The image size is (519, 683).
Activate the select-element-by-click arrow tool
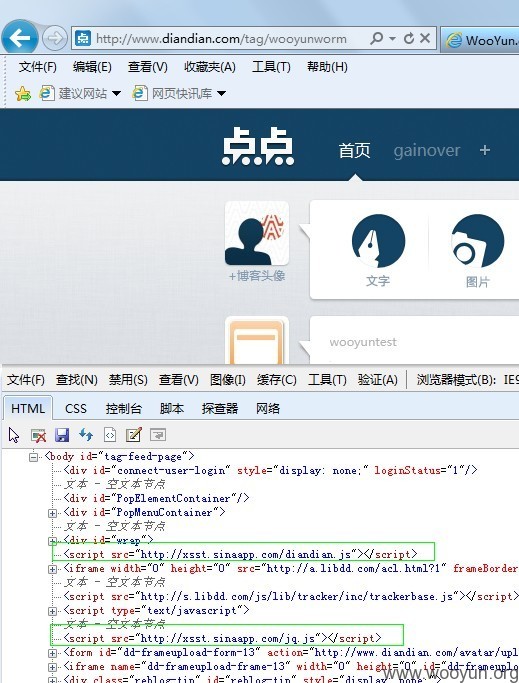(14, 435)
